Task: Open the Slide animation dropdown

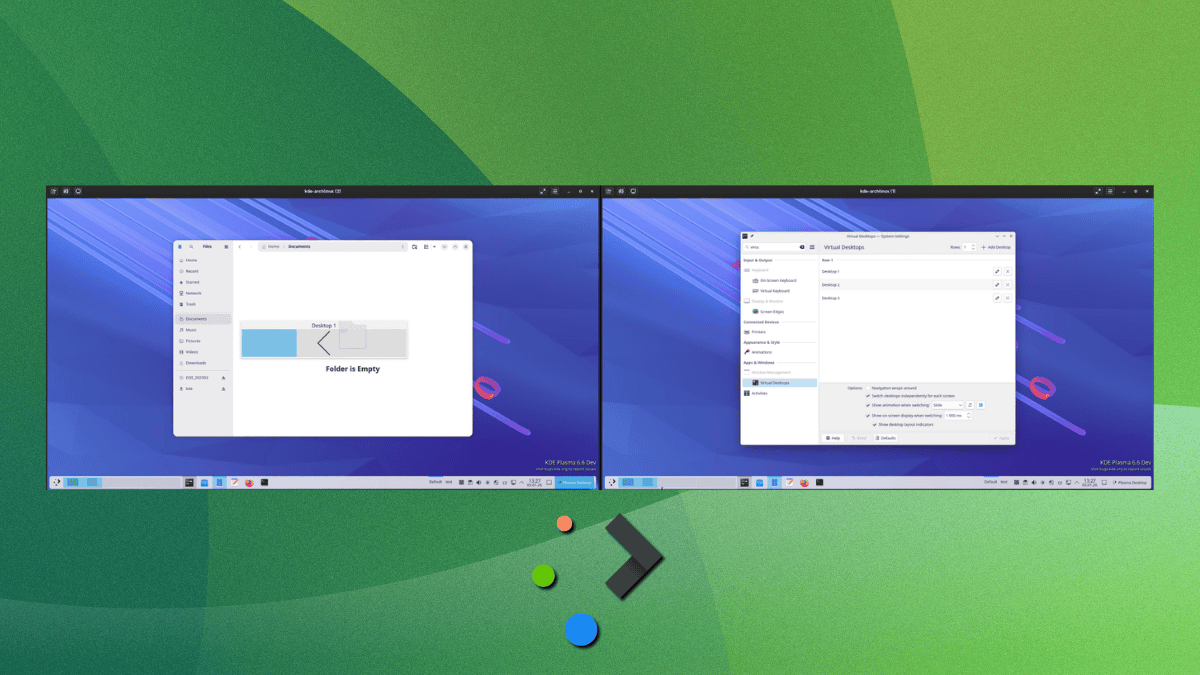Action: coord(947,405)
